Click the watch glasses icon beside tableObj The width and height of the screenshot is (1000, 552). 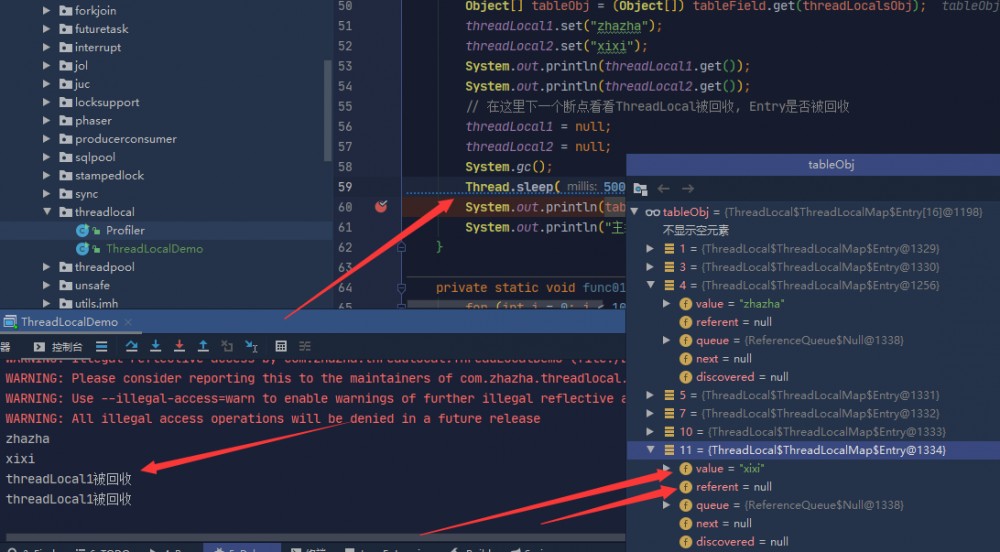[652, 212]
